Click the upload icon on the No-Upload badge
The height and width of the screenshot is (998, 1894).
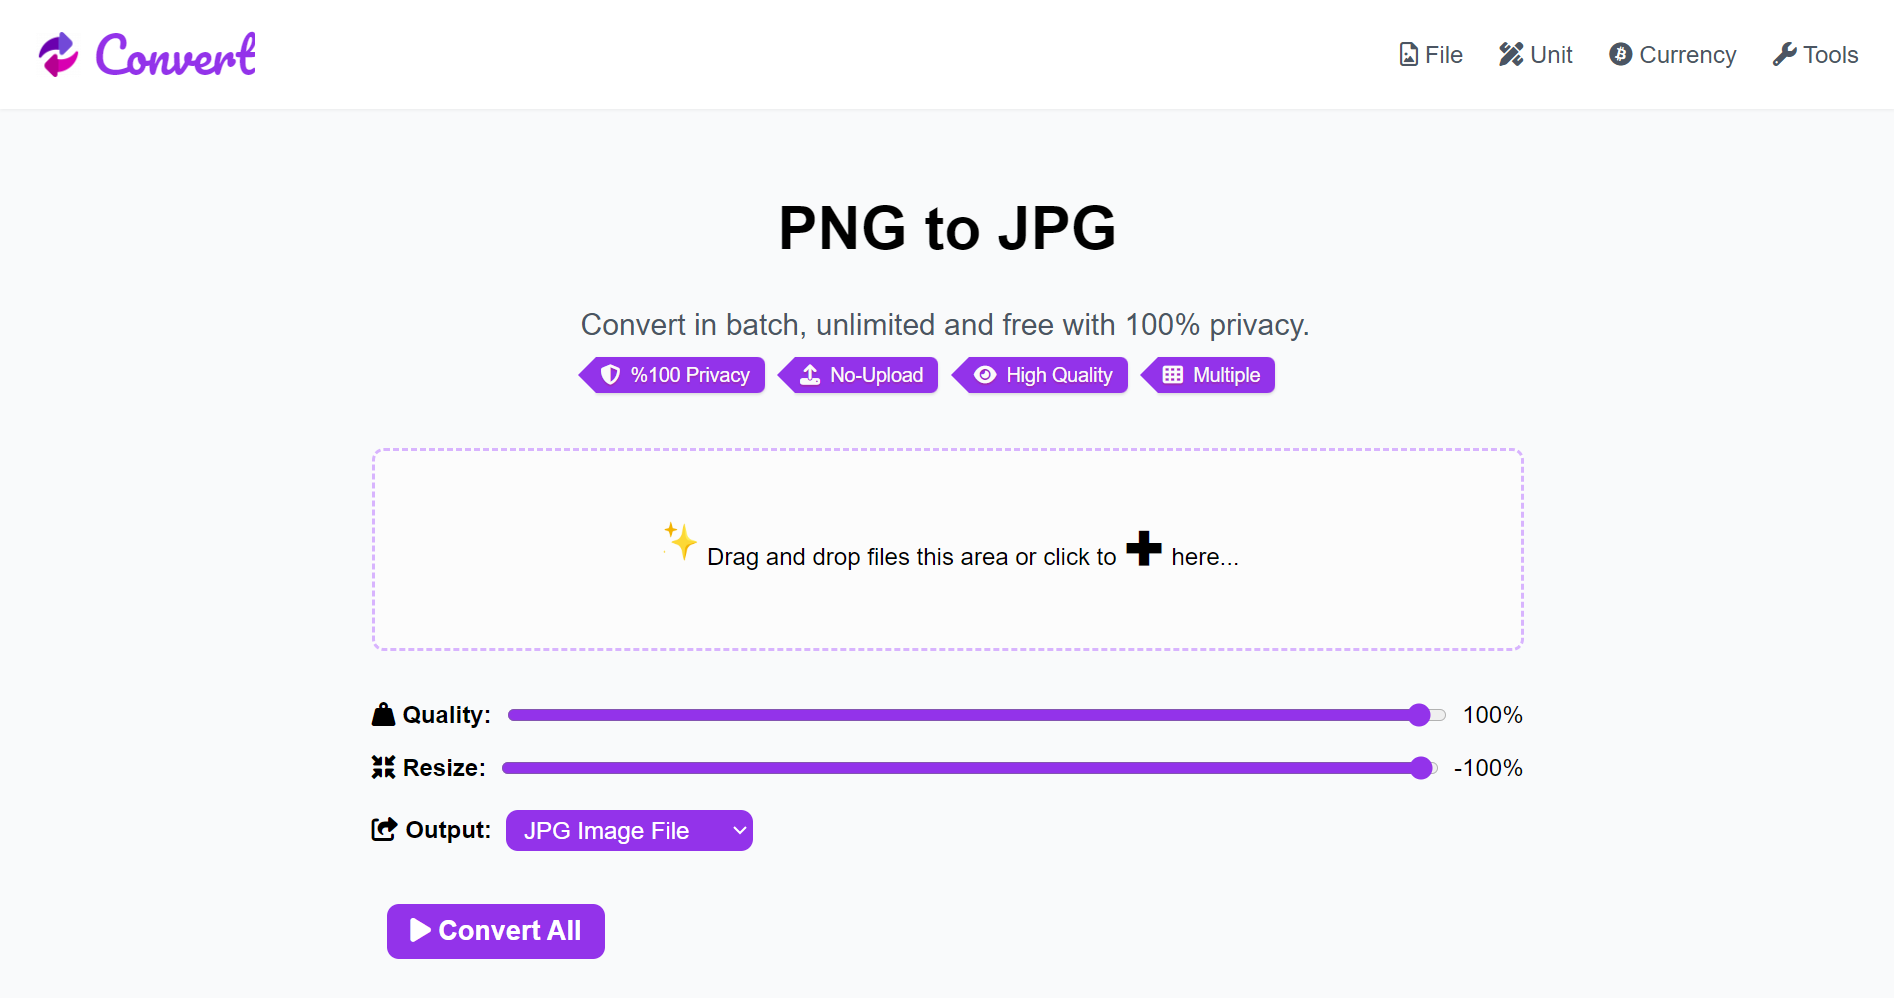[x=810, y=375]
